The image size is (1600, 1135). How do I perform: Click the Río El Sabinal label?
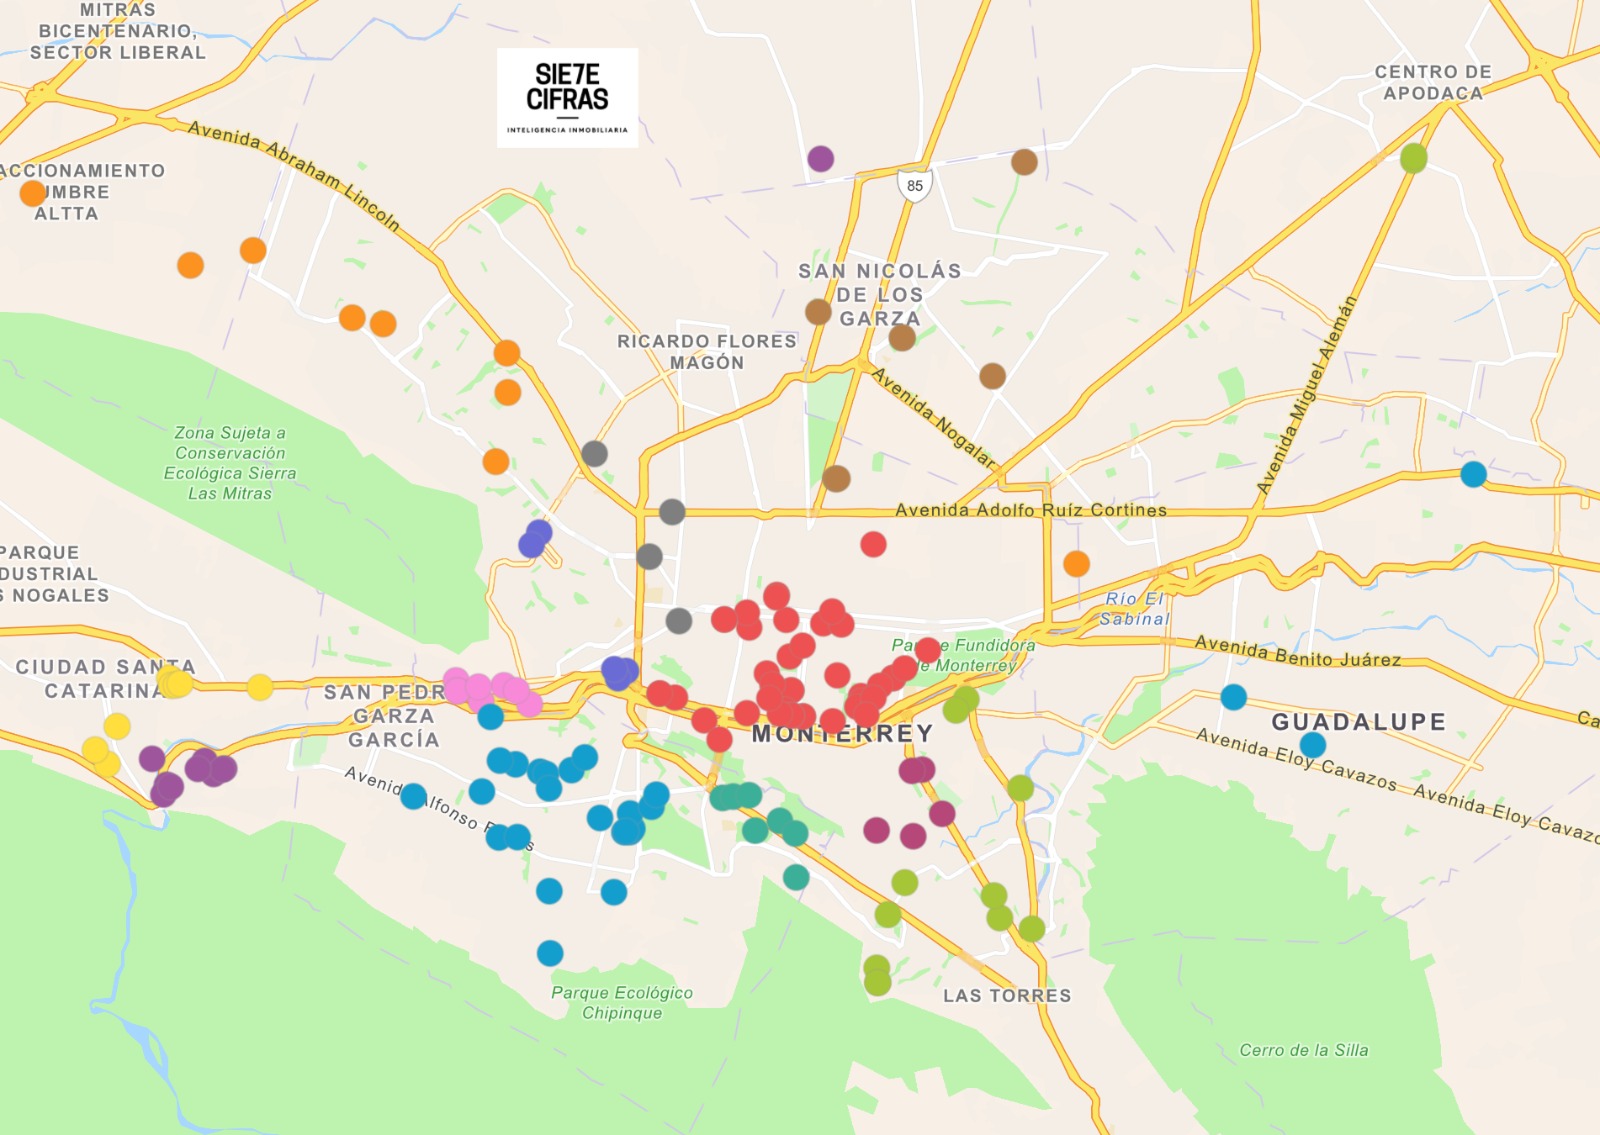[1134, 609]
